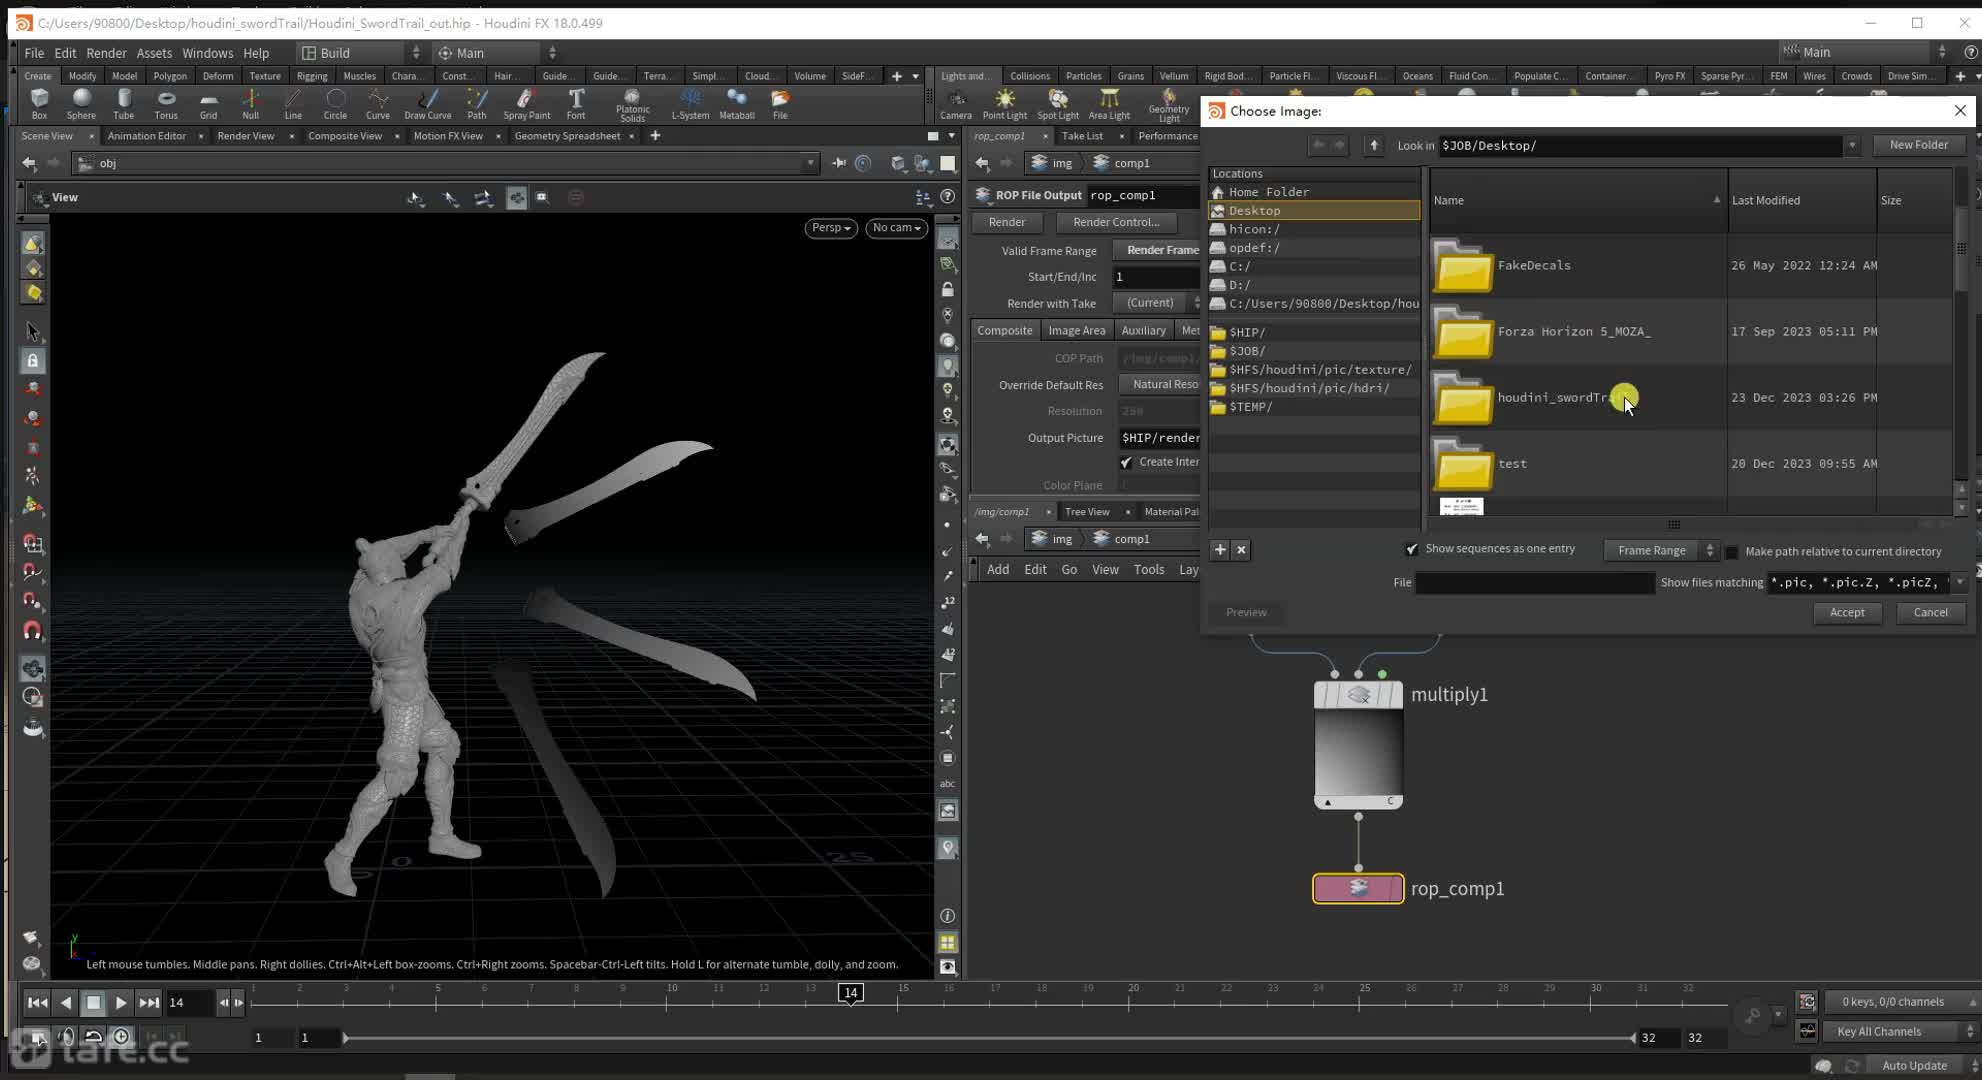The width and height of the screenshot is (1982, 1080).
Task: Select the Platonic Solids shelf tool
Action: tap(632, 105)
